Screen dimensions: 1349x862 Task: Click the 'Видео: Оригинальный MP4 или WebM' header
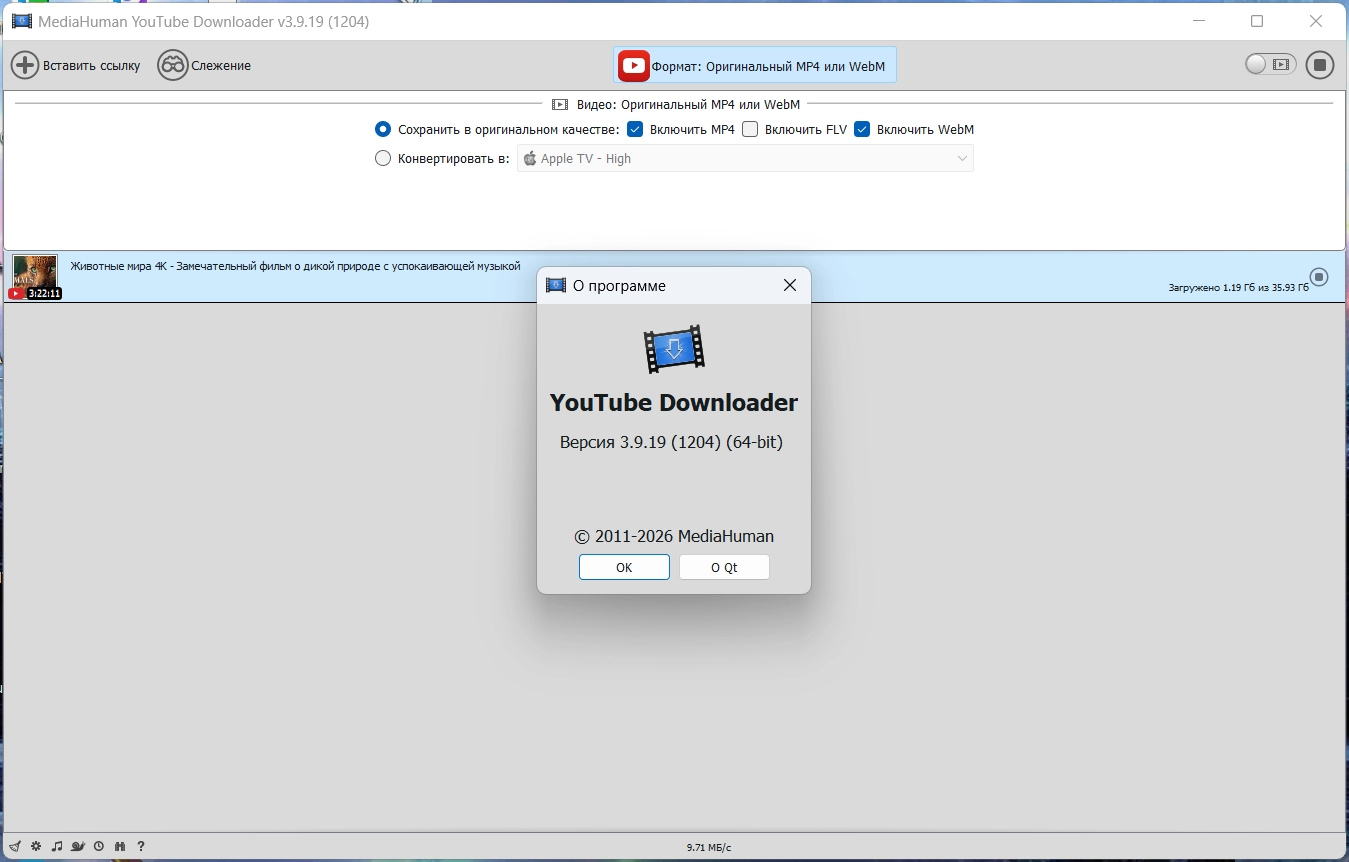tap(686, 104)
